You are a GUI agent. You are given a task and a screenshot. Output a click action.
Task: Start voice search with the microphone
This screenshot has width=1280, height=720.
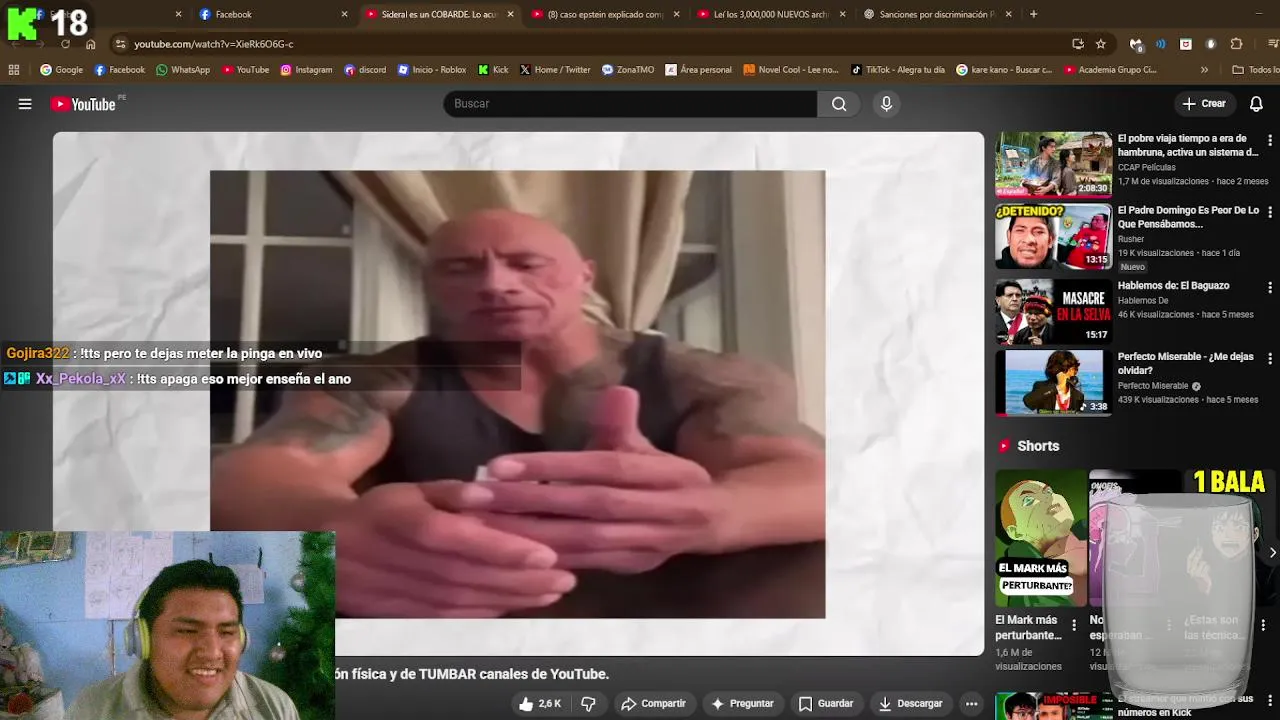click(x=886, y=104)
